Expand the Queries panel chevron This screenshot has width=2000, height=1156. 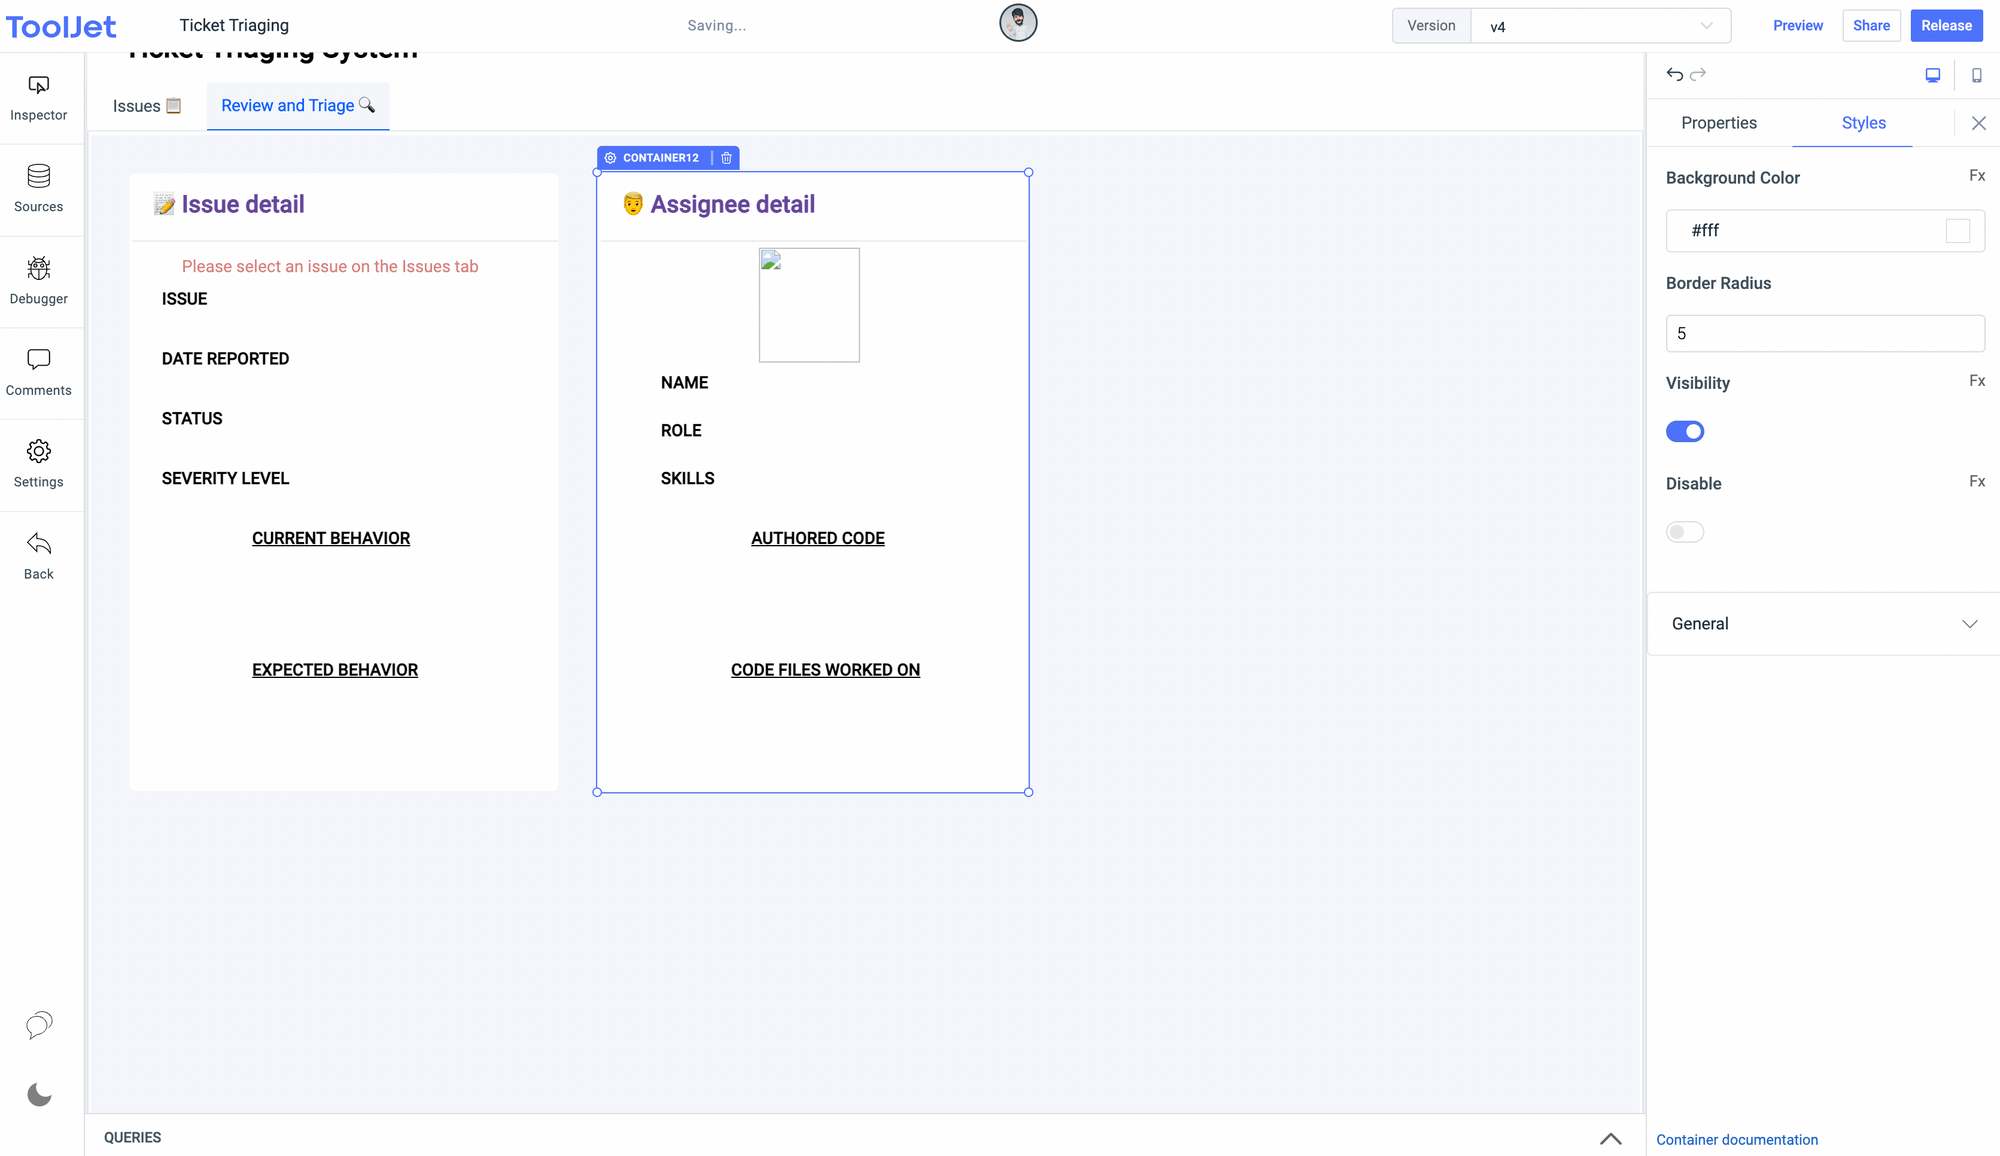click(1610, 1138)
